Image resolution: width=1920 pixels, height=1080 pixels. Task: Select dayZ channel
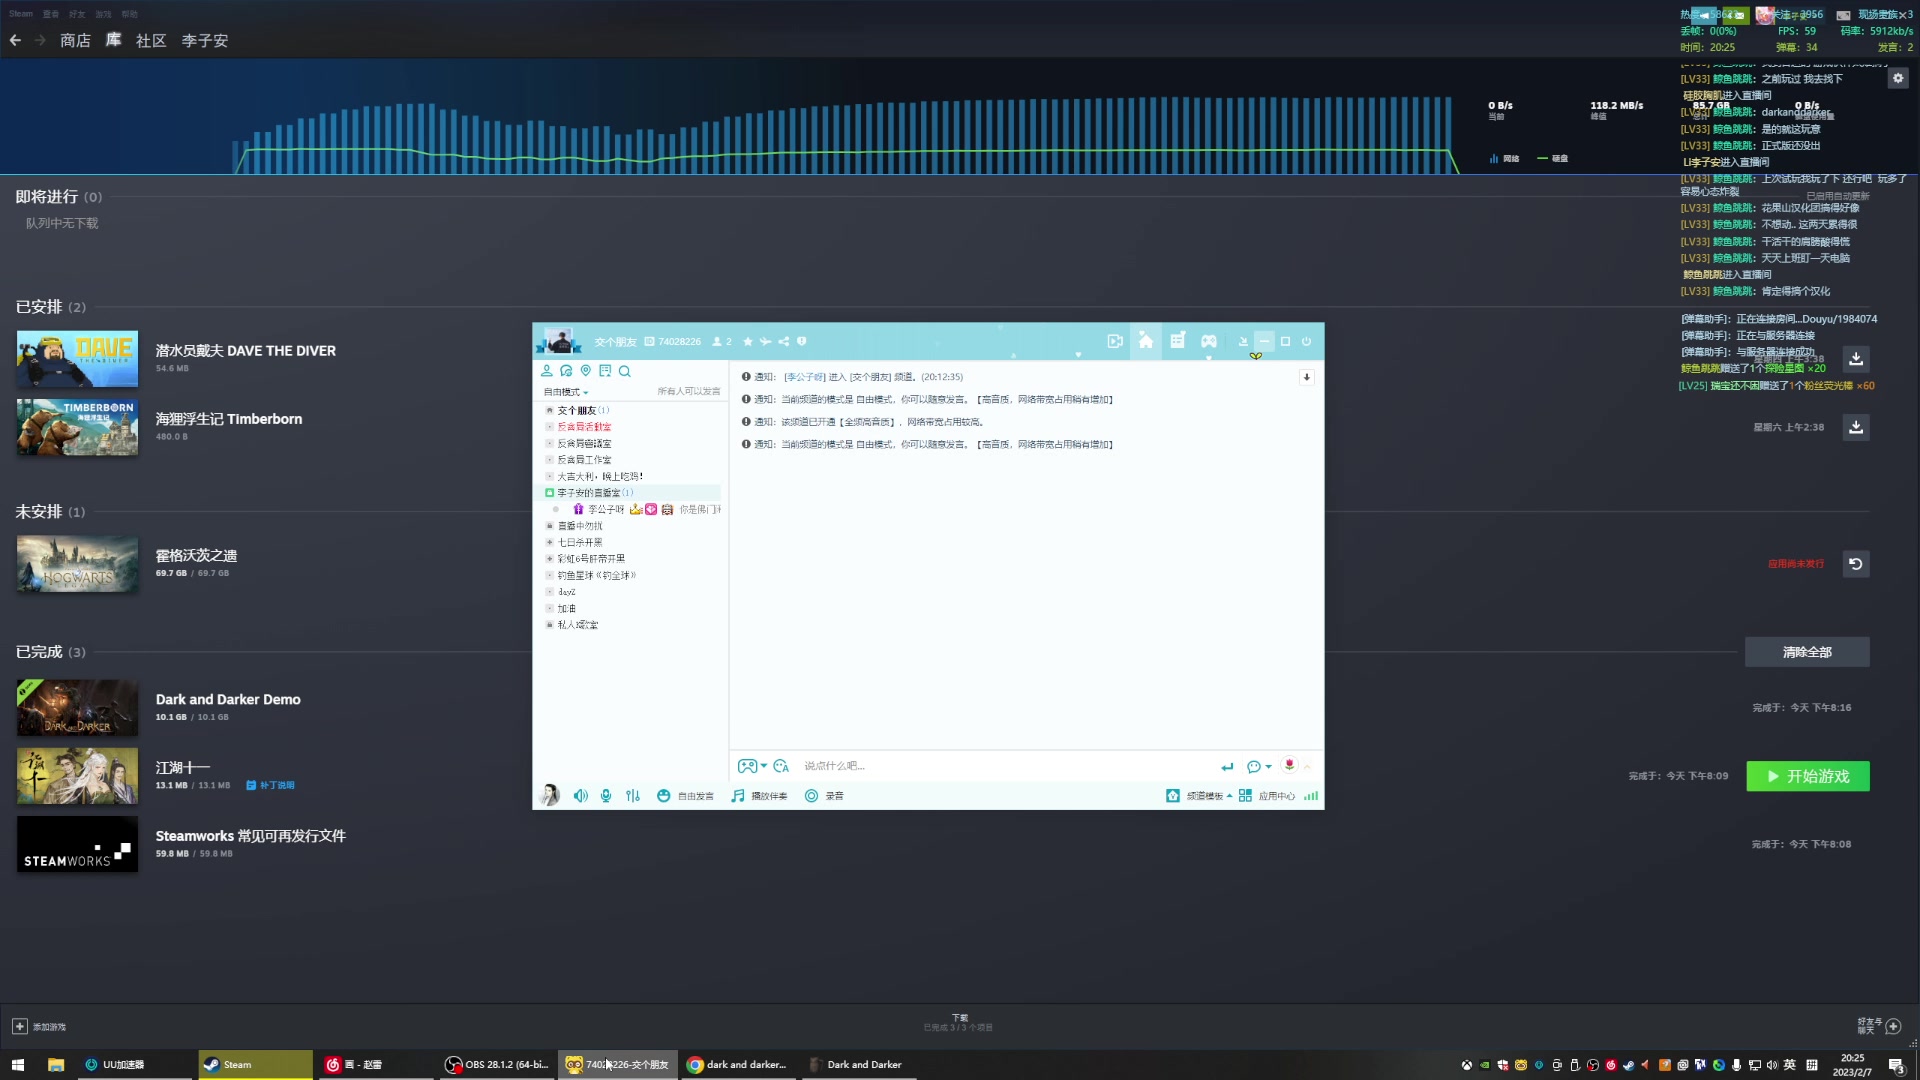point(567,592)
